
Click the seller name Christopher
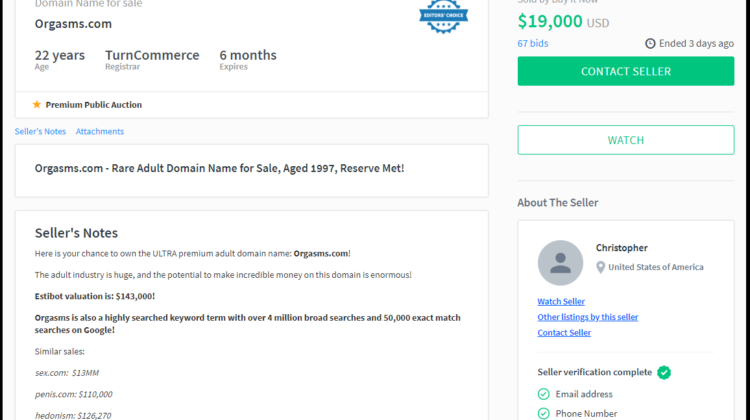(622, 248)
